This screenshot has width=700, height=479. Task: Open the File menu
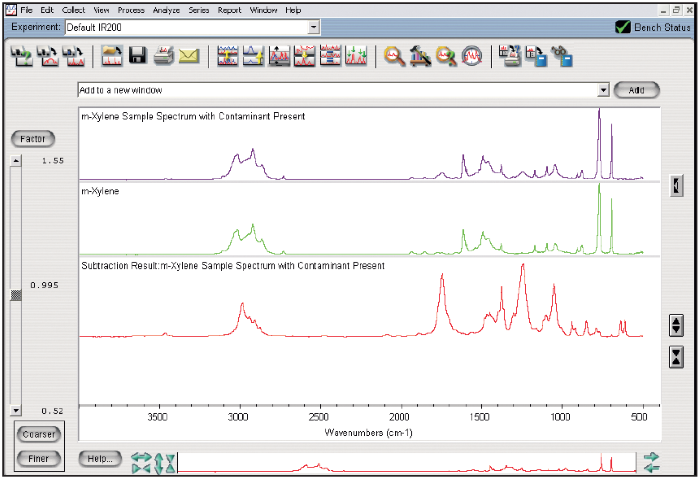(26, 10)
